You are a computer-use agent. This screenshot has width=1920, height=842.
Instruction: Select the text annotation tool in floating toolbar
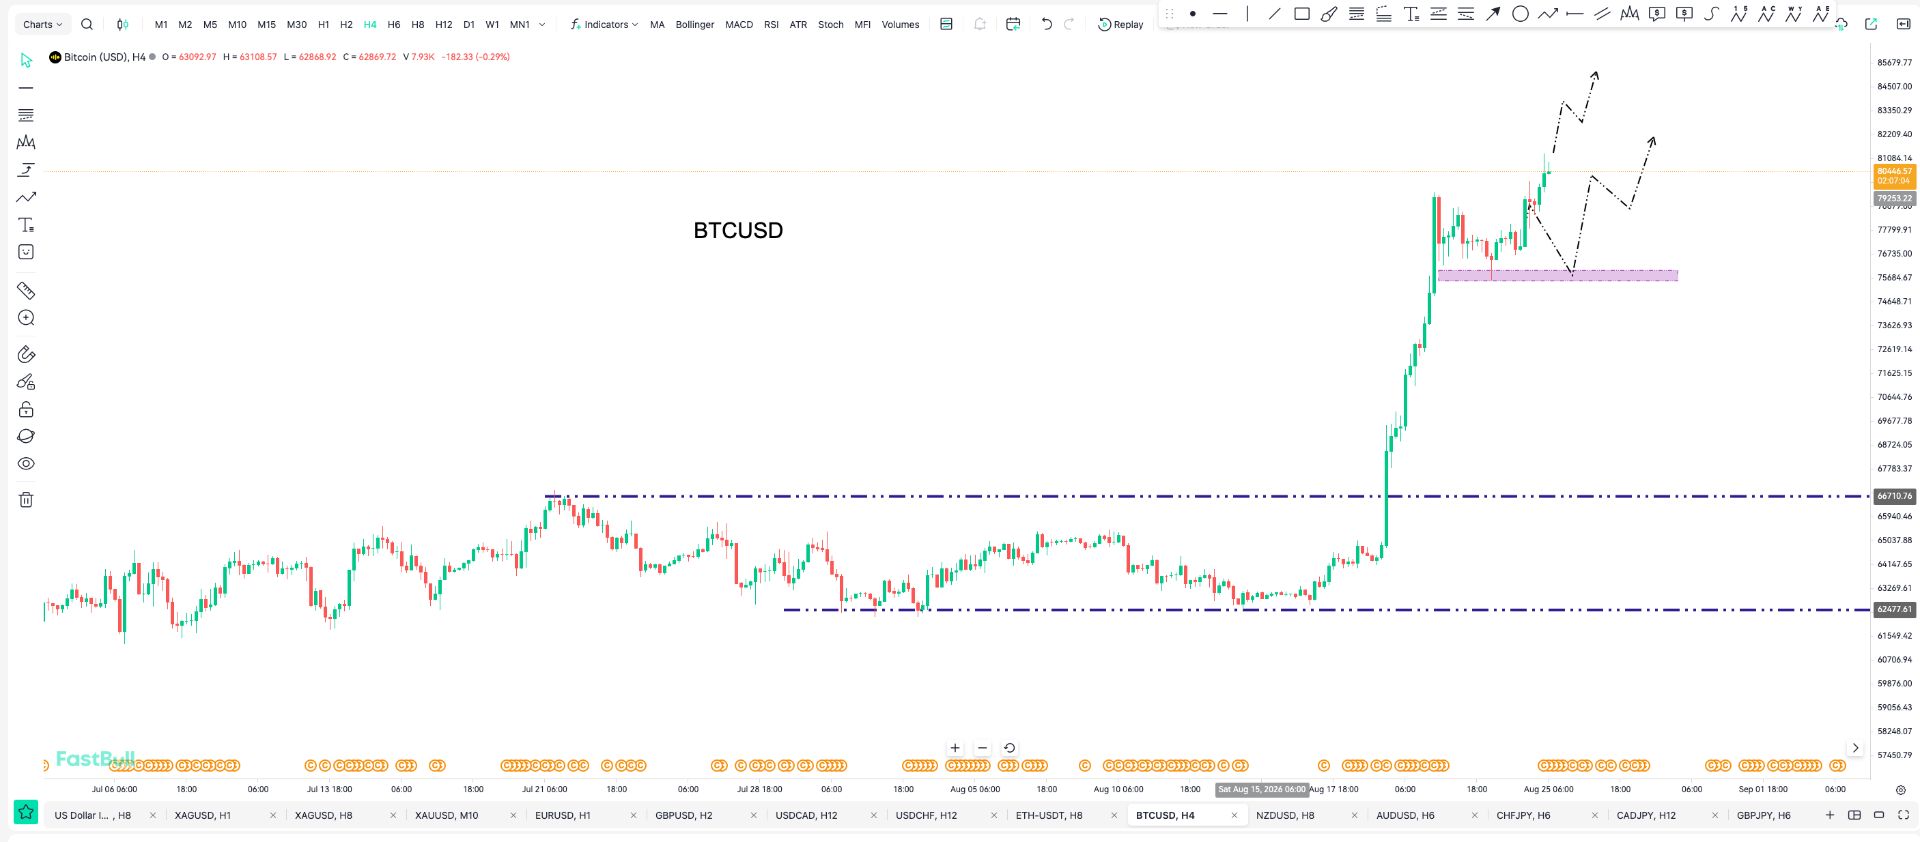(x=1411, y=14)
